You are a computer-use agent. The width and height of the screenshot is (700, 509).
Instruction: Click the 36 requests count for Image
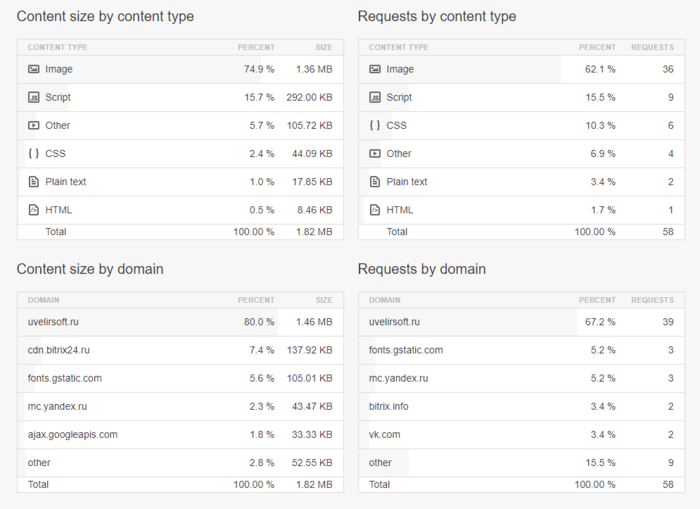[x=668, y=69]
